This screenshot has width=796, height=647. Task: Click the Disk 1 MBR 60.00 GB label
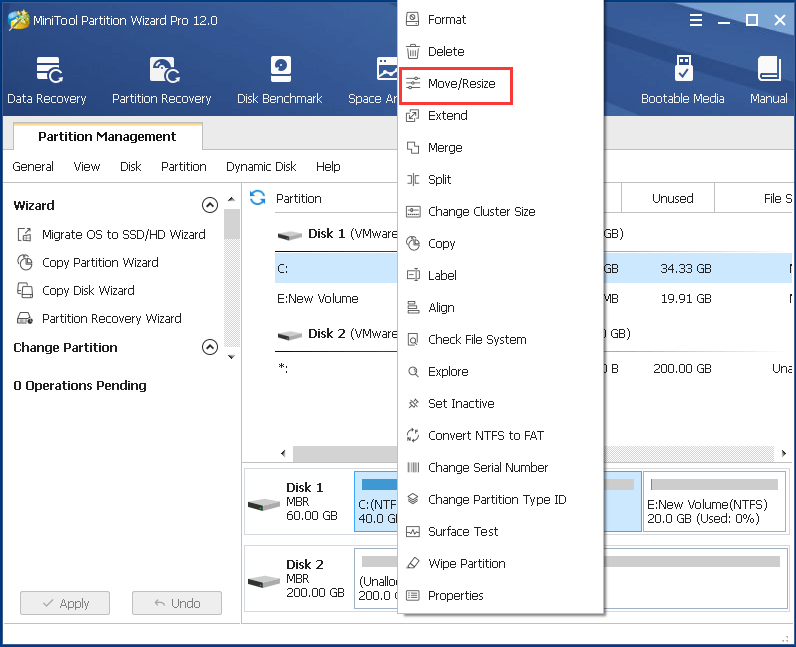[x=312, y=502]
